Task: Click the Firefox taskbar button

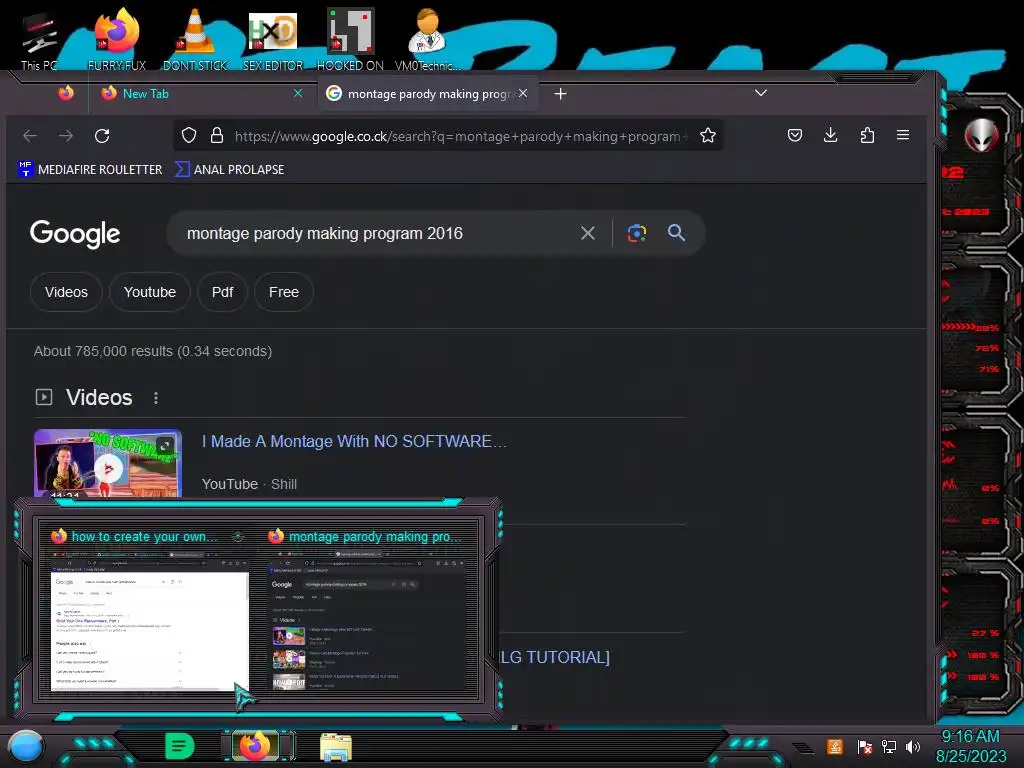Action: pos(255,746)
